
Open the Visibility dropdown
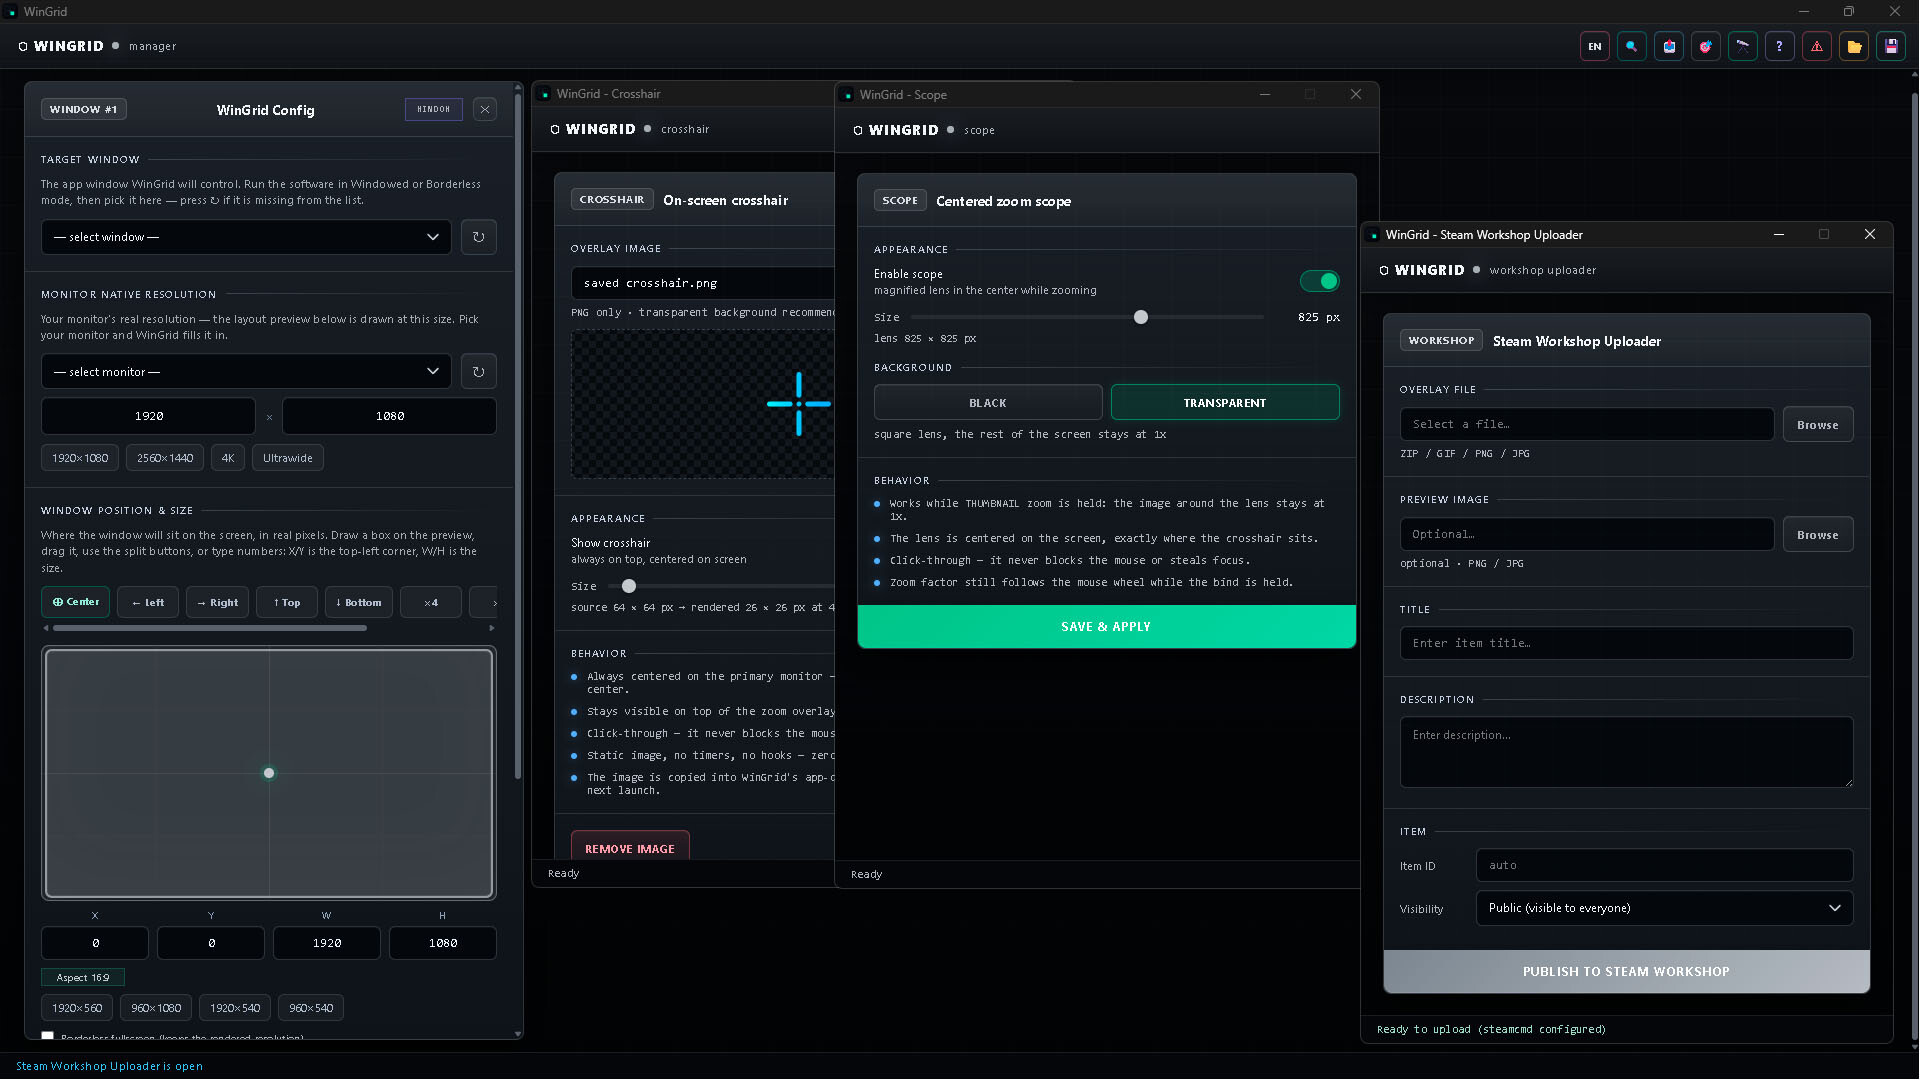pyautogui.click(x=1664, y=908)
